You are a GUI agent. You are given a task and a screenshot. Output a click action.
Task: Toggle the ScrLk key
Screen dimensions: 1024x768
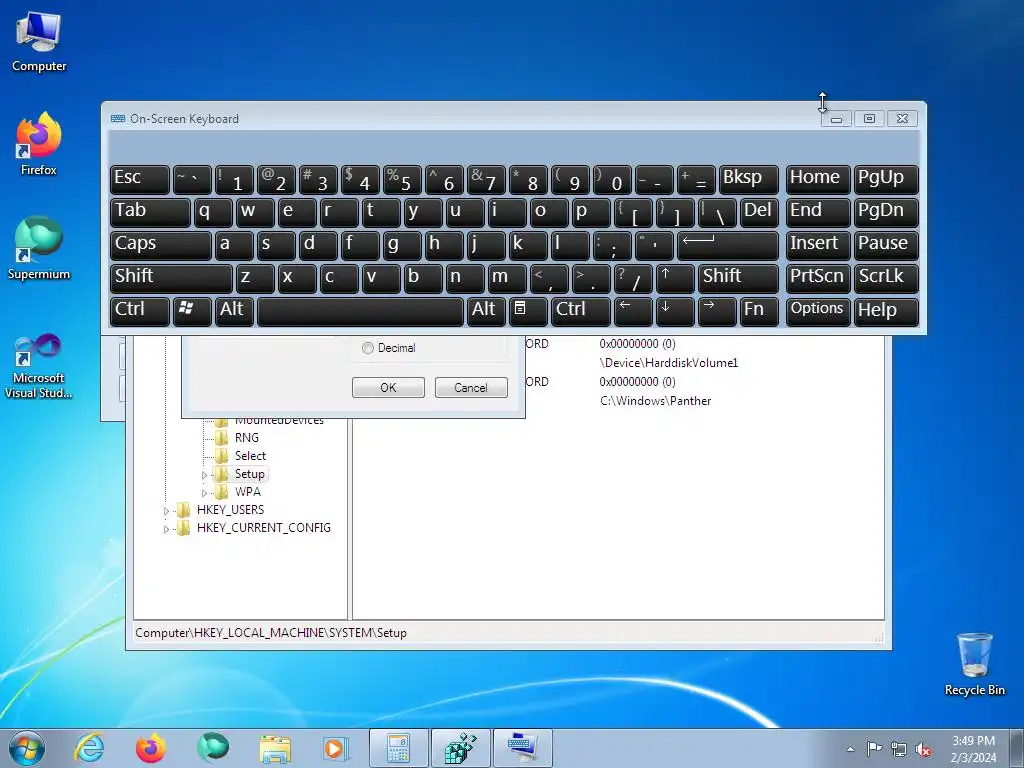(x=886, y=278)
